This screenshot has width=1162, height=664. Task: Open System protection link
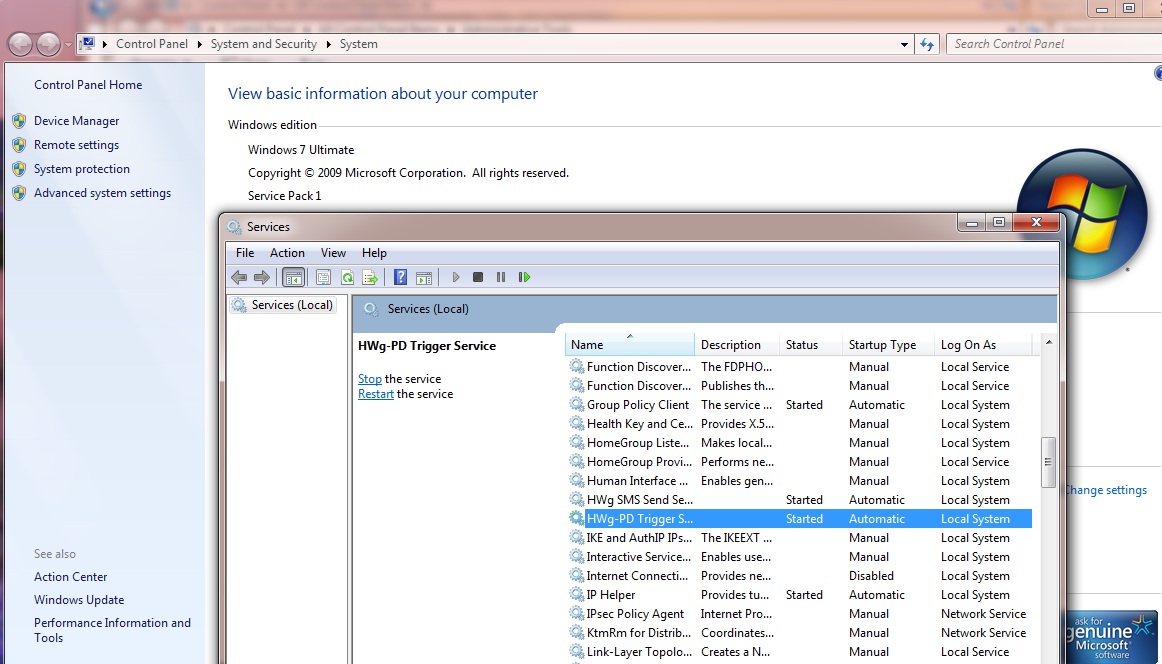pos(82,169)
